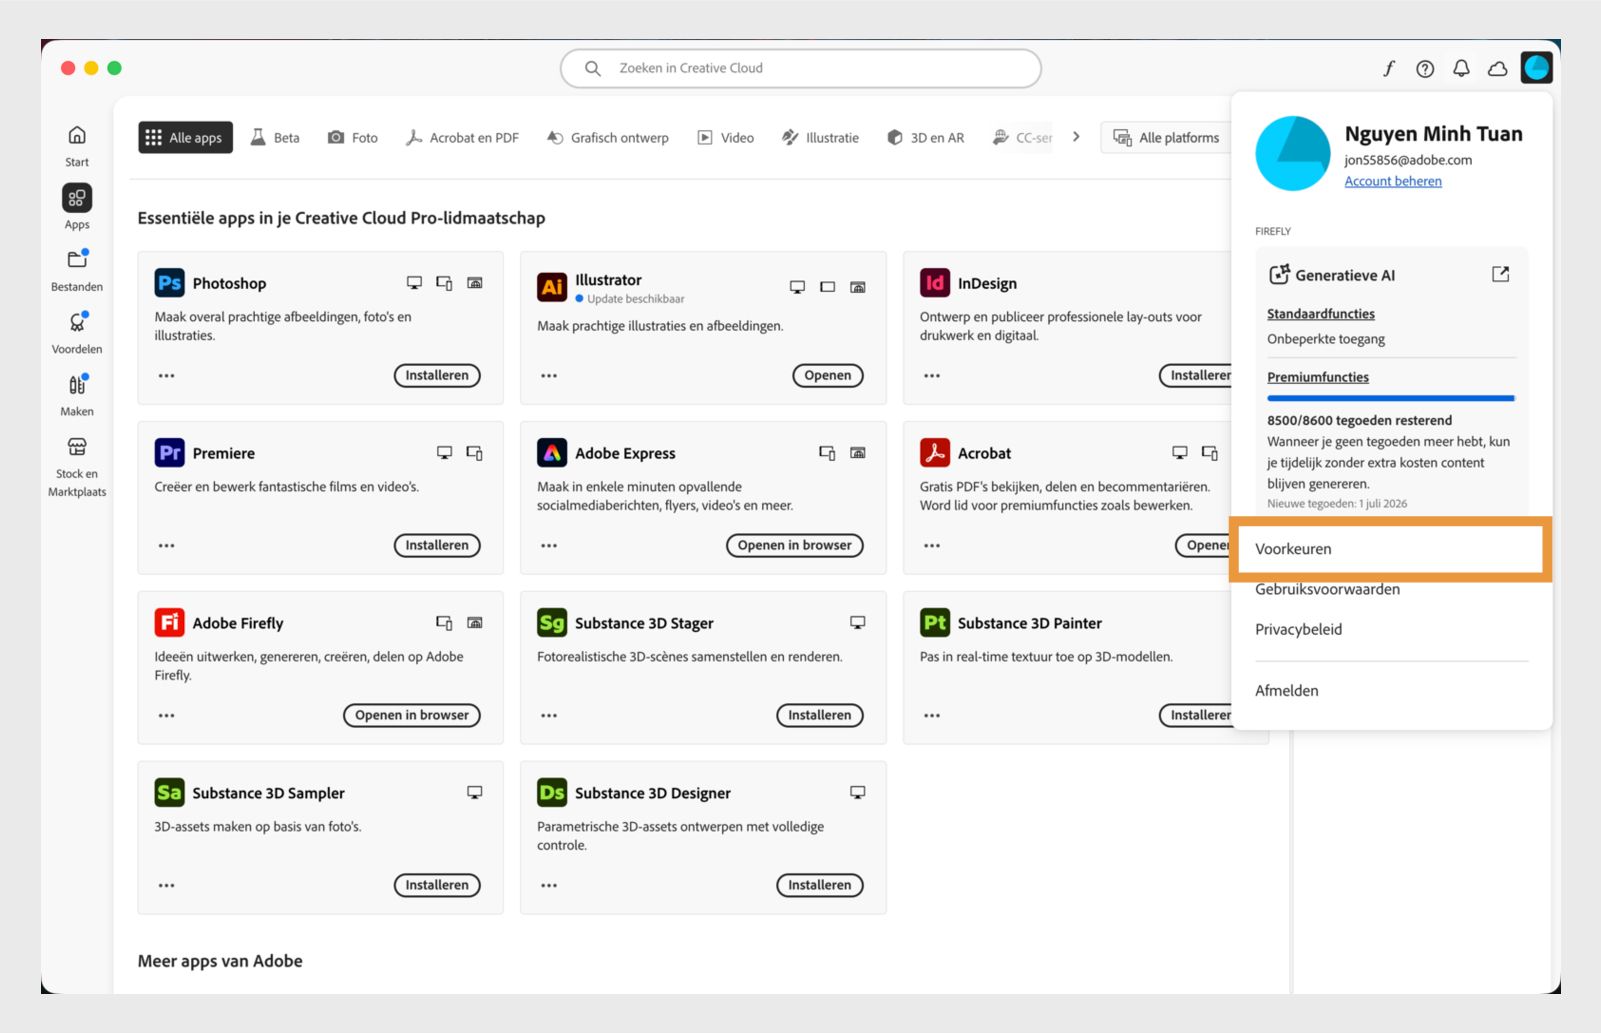Open Adobe Firefly in browser button

pos(412,716)
